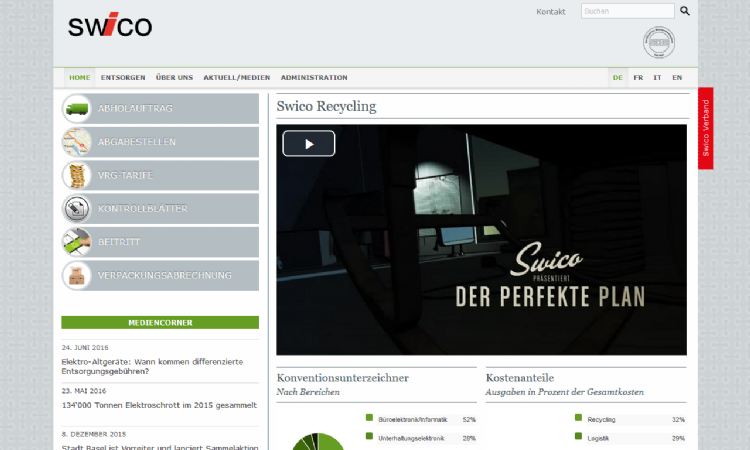This screenshot has height=450, width=750.
Task: Click the Swico logo
Action: click(110, 26)
